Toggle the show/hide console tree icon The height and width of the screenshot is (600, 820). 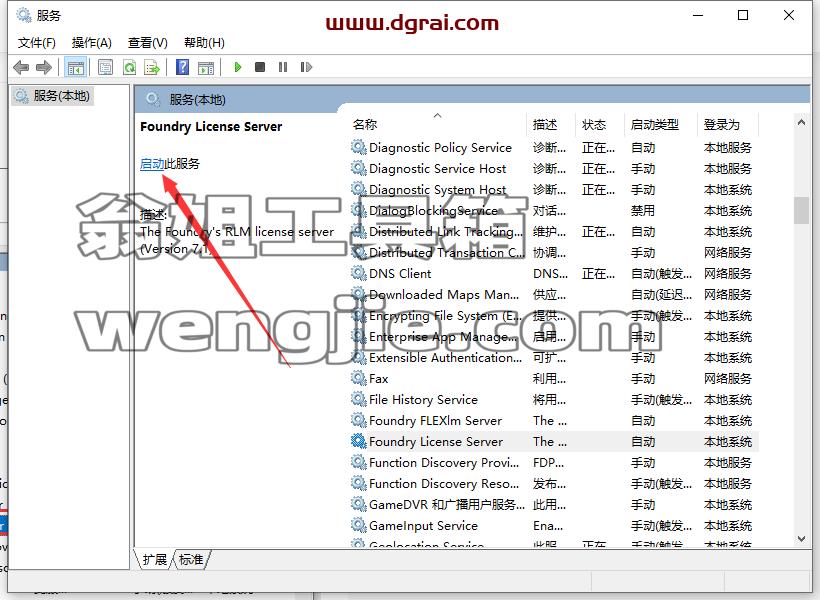click(75, 67)
